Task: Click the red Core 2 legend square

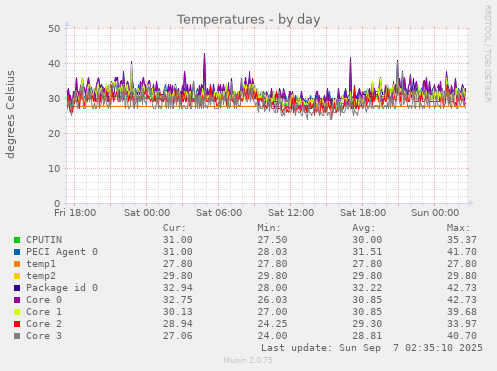Action: (x=17, y=324)
